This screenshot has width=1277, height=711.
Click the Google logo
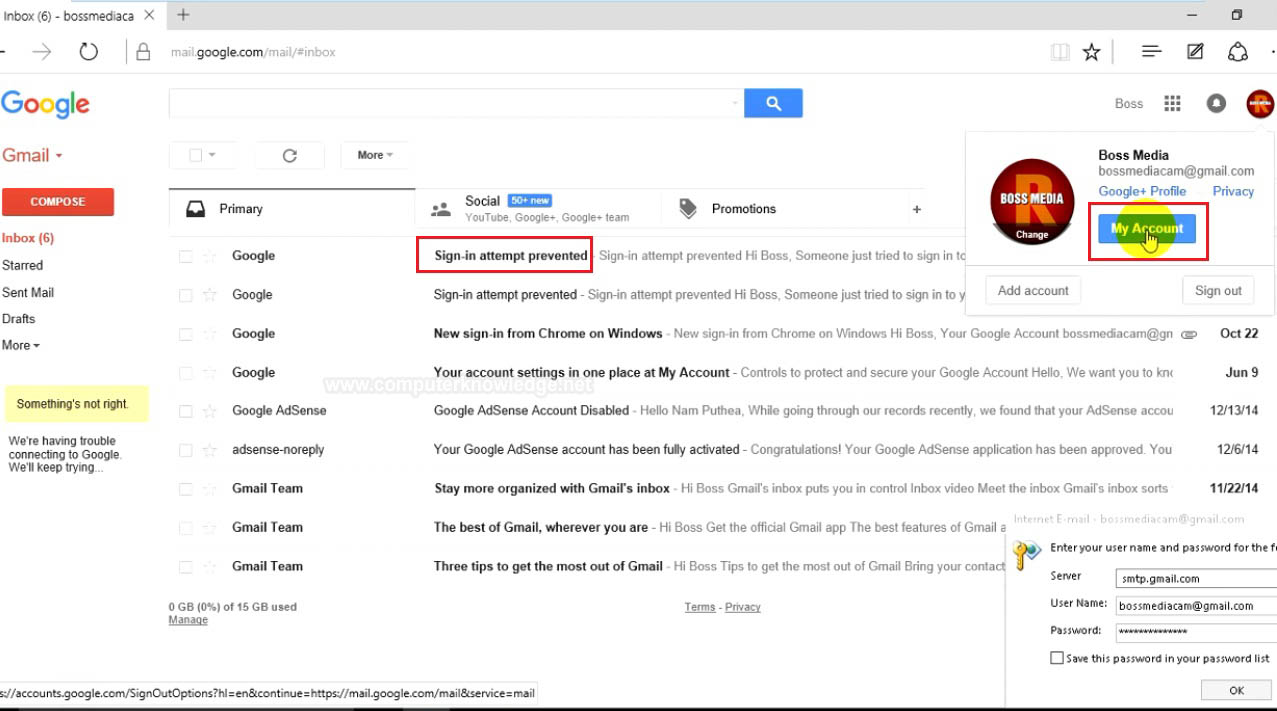45,104
